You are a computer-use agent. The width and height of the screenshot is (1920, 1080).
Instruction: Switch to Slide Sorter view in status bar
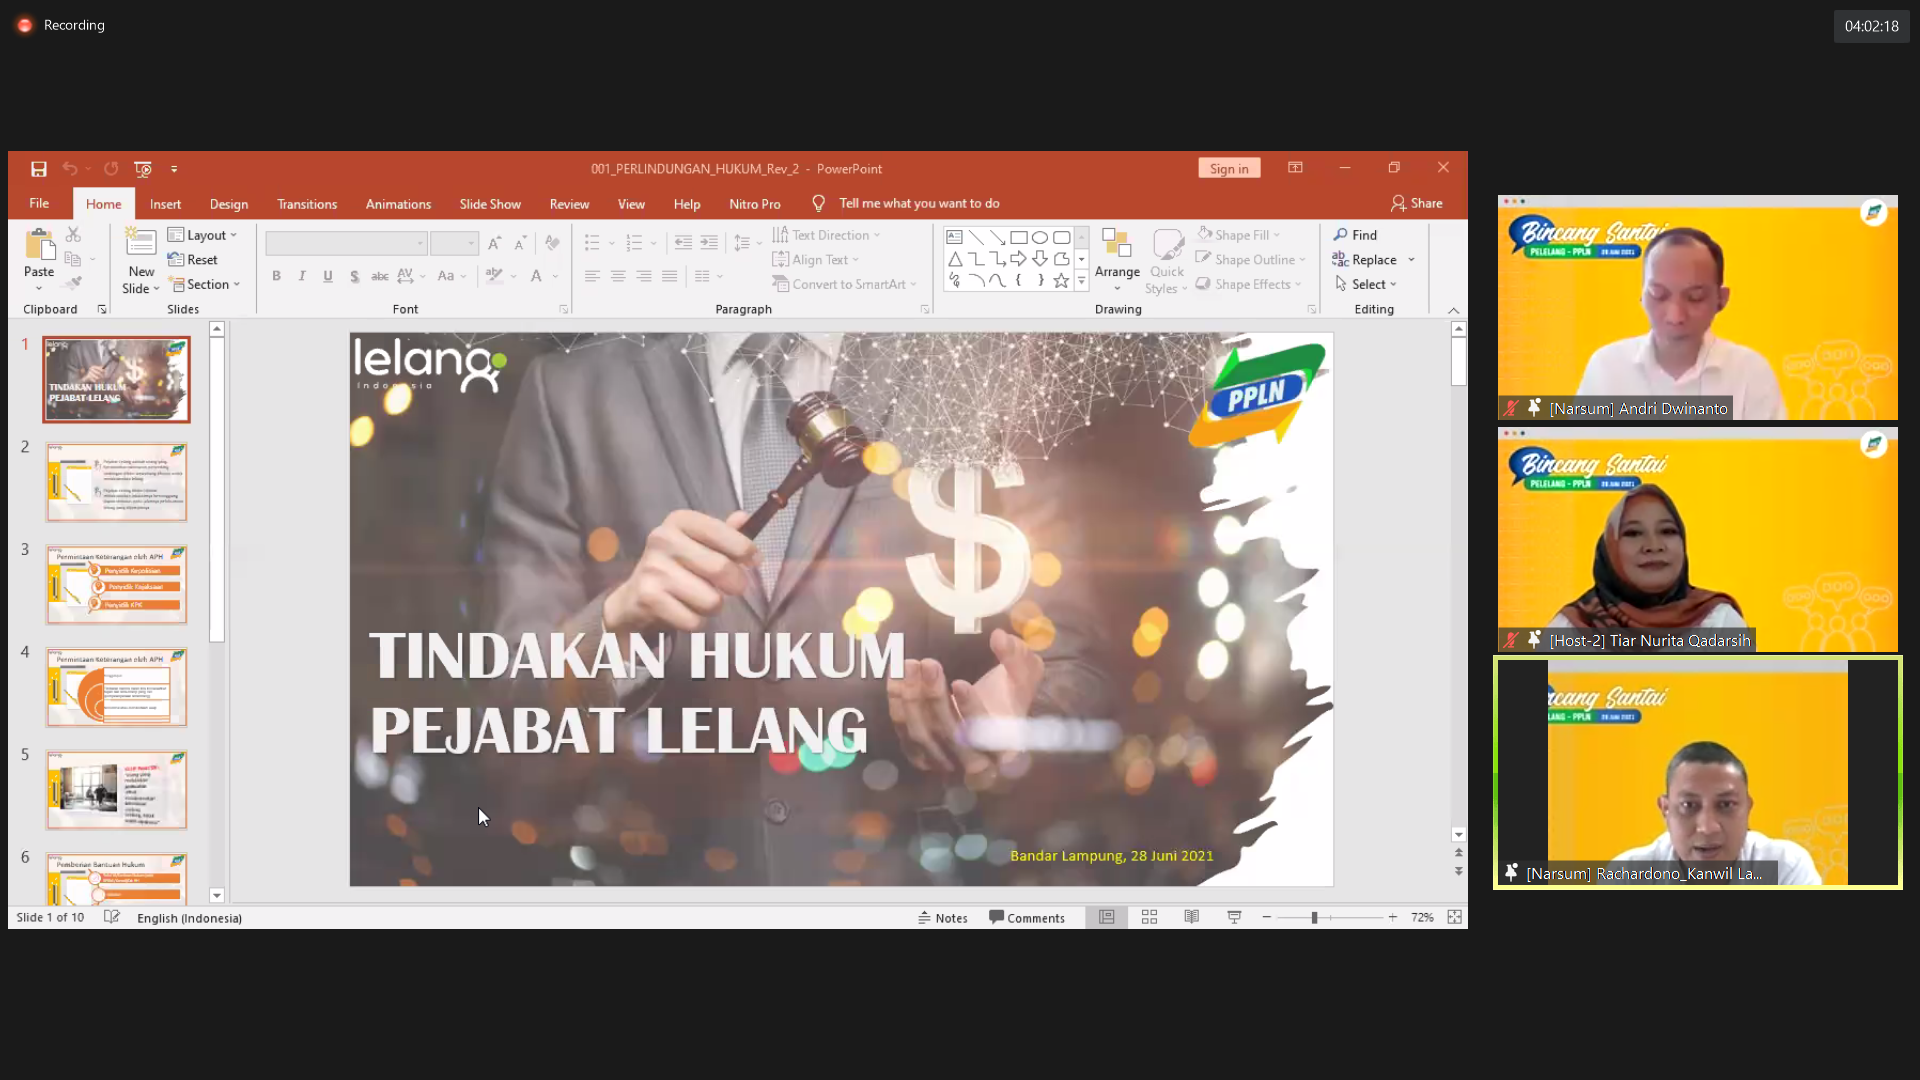point(1149,917)
